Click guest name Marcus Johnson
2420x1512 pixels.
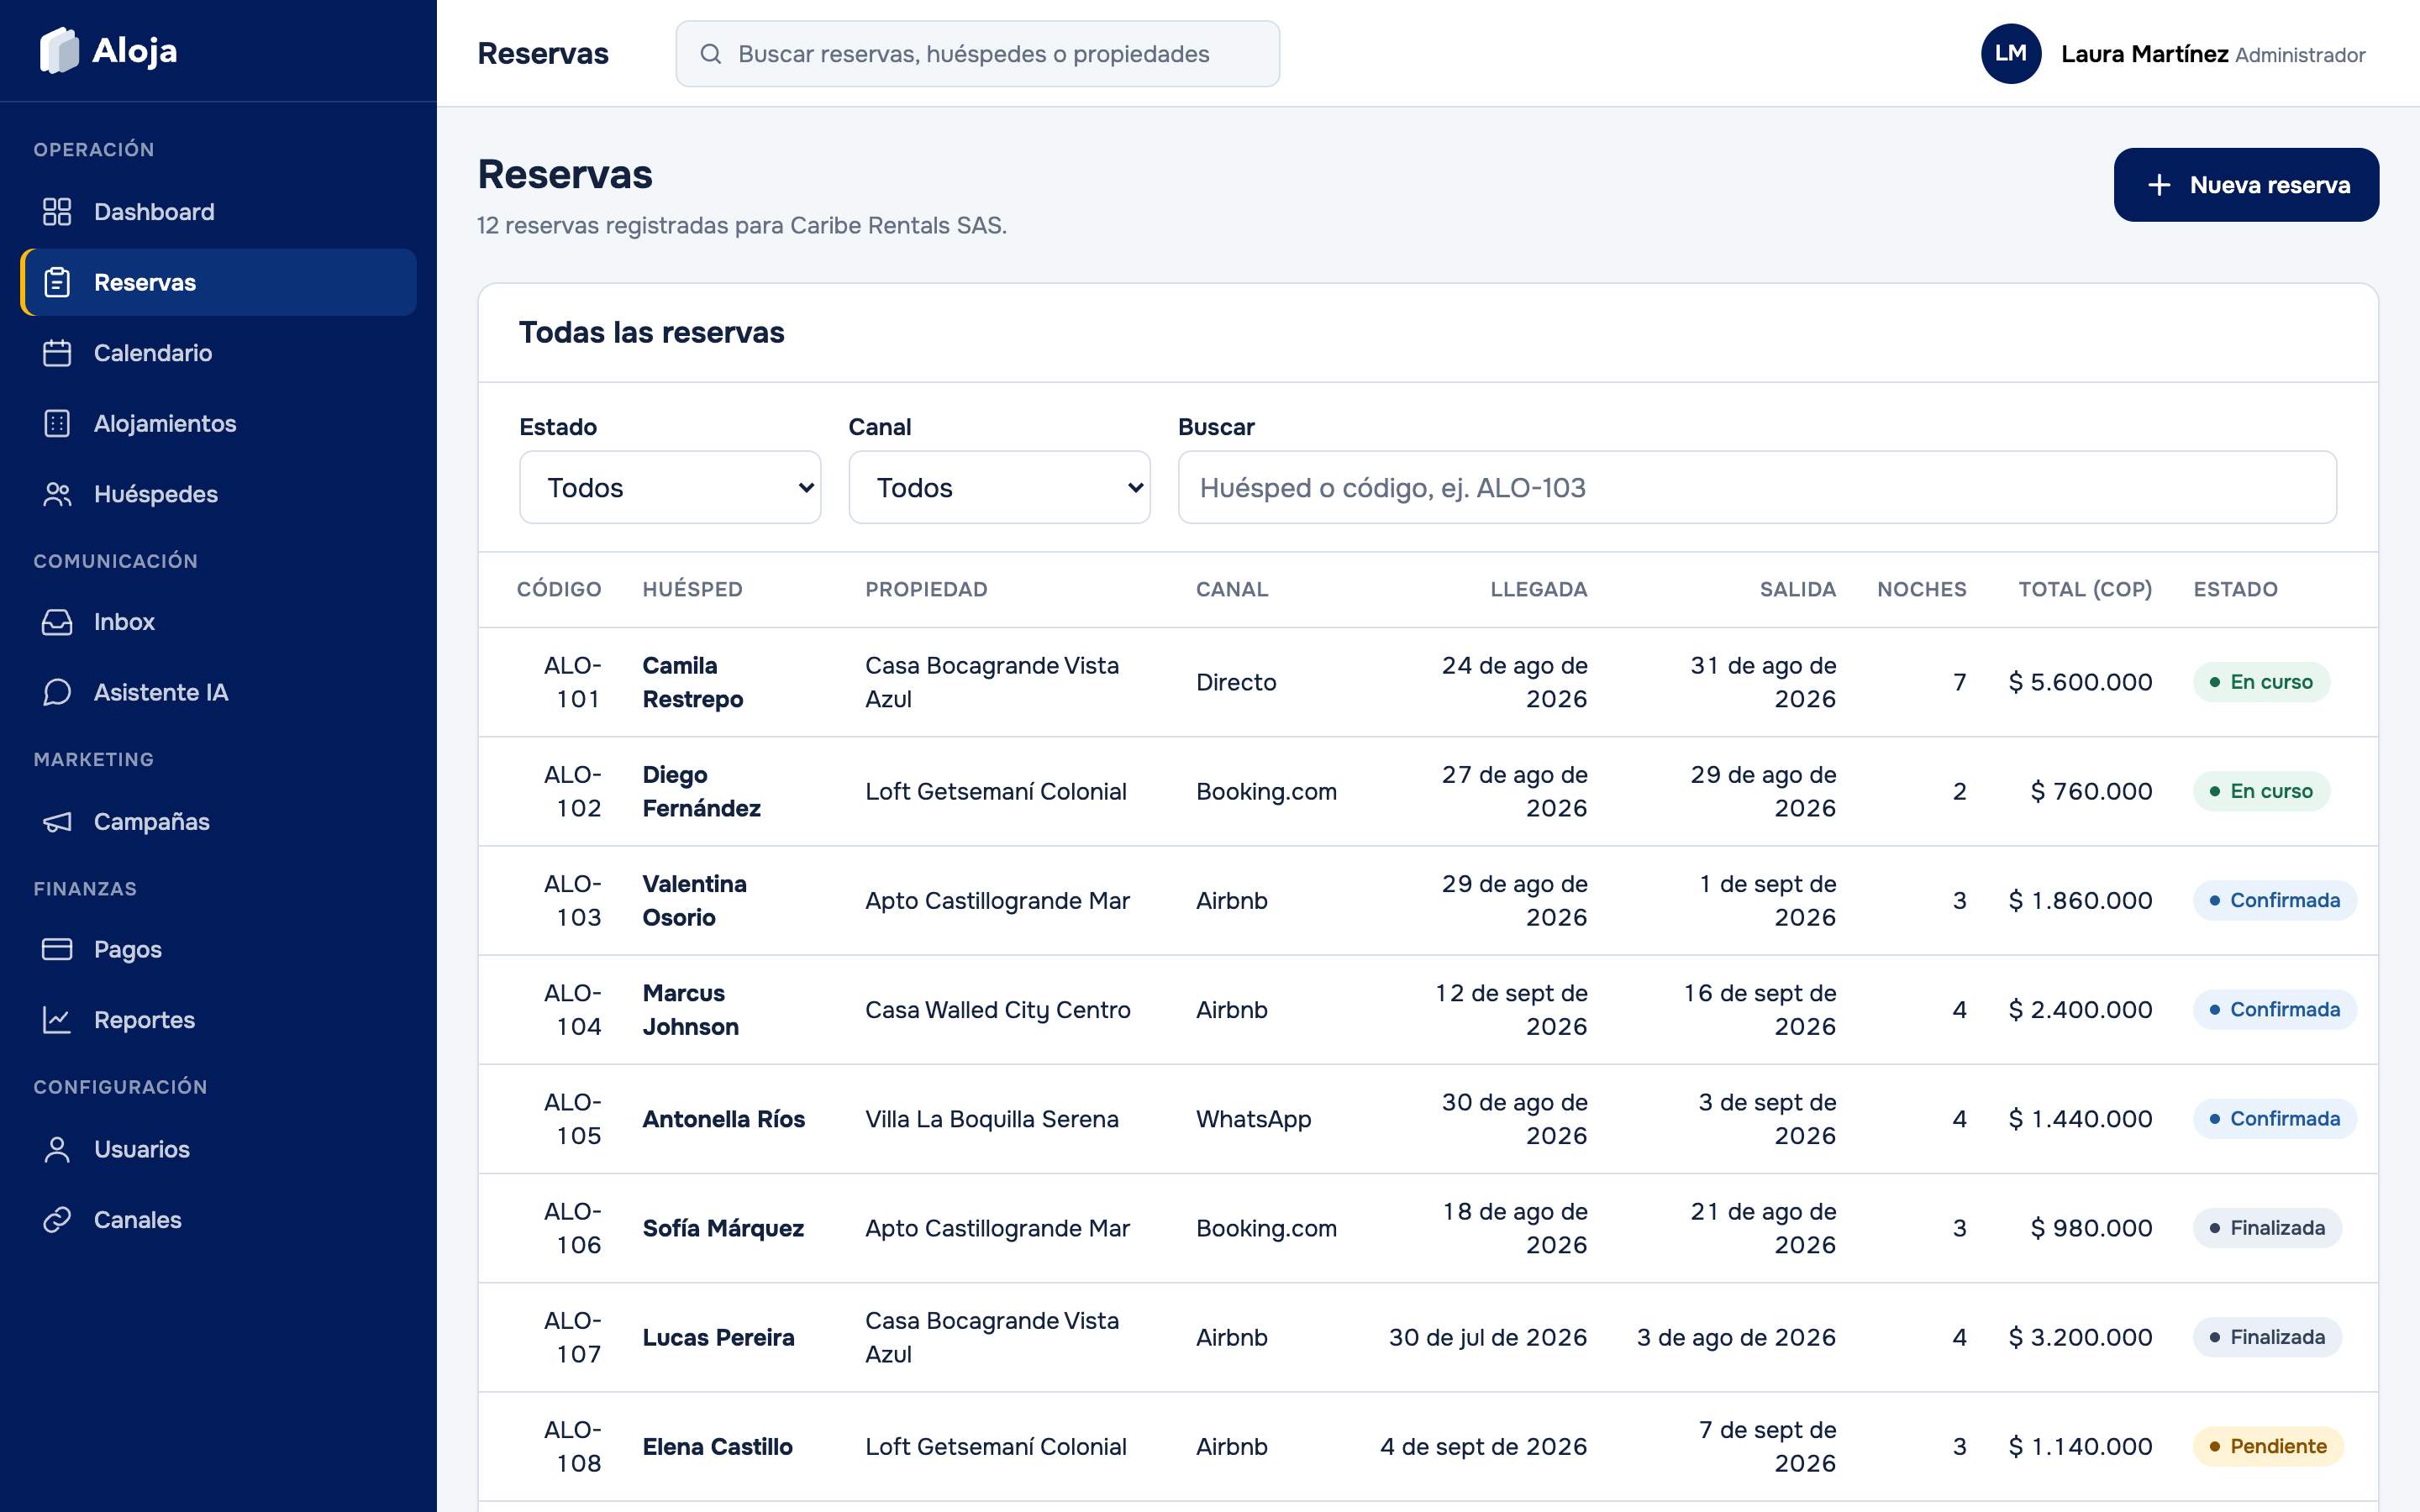click(691, 1010)
